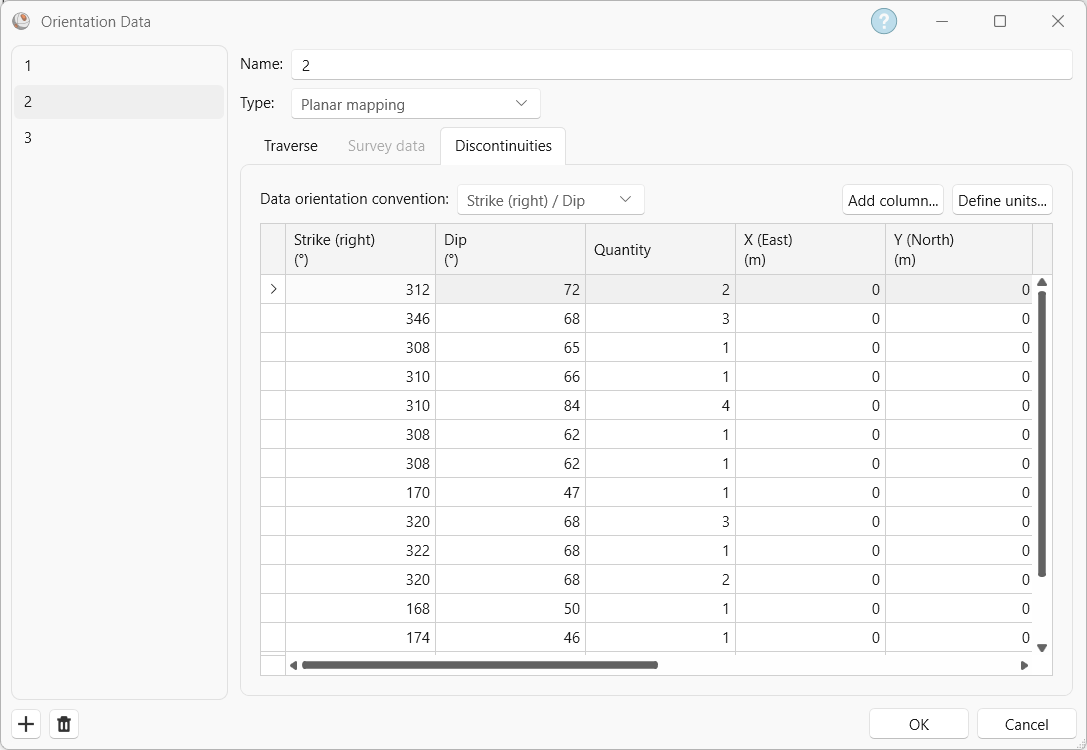The width and height of the screenshot is (1087, 750).
Task: Open Help from the title bar
Action: (x=881, y=20)
